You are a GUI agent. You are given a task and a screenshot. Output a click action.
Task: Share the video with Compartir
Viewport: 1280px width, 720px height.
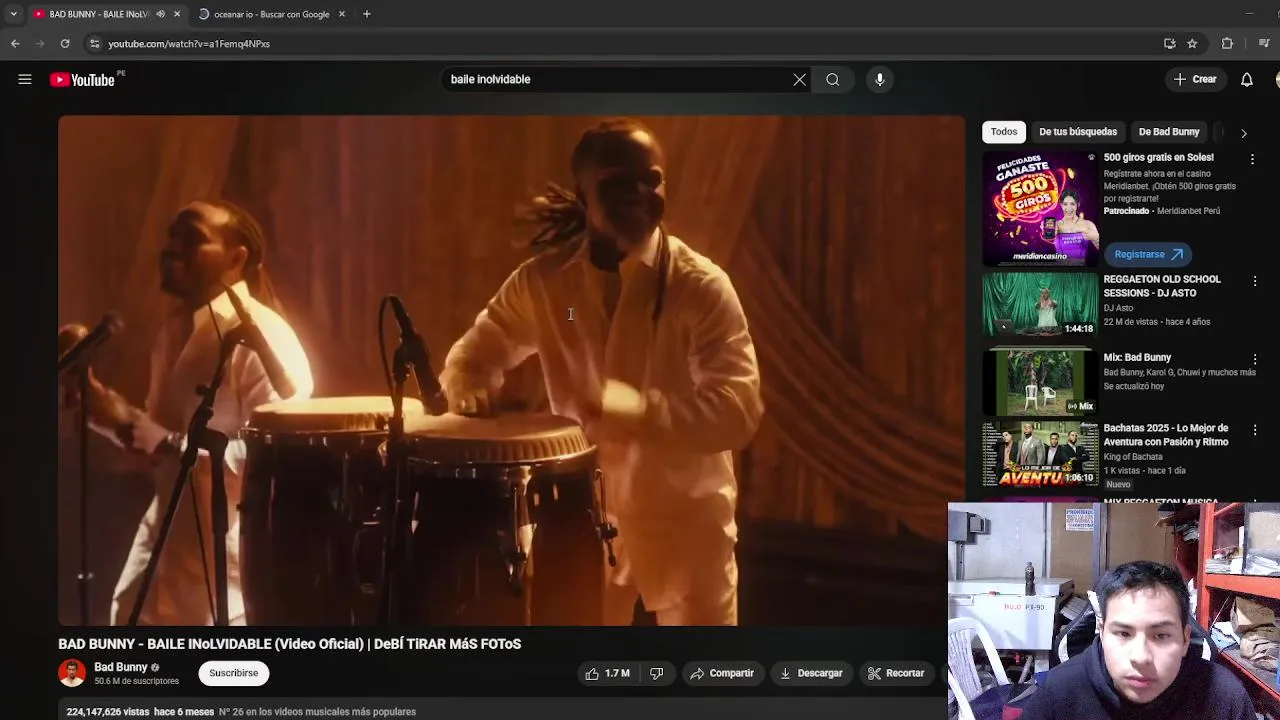pos(721,673)
